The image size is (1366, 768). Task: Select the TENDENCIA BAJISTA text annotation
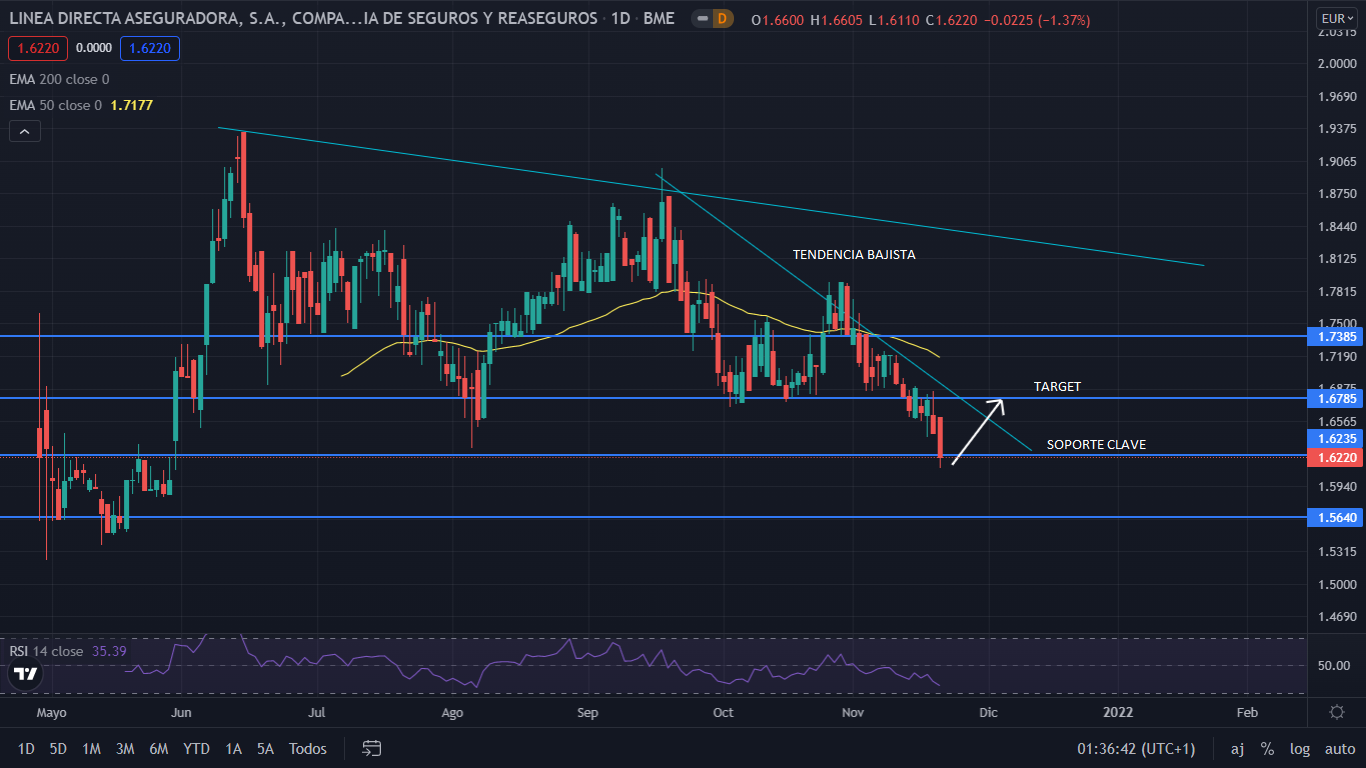[x=853, y=255]
